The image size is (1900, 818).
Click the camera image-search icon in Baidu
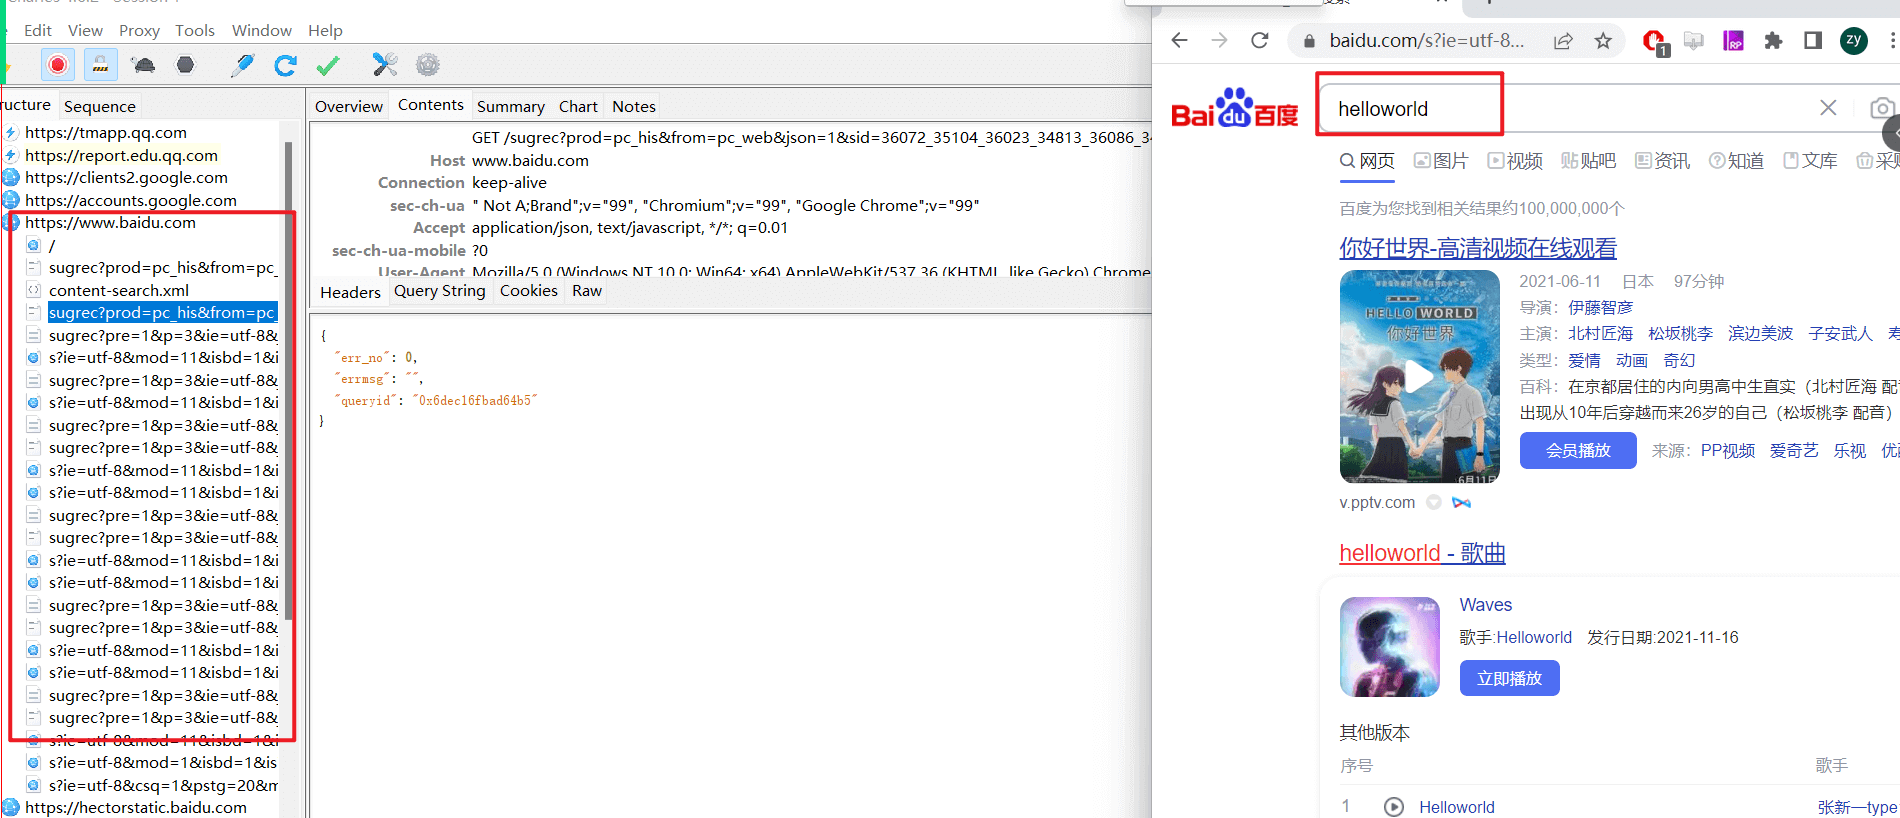pyautogui.click(x=1881, y=108)
